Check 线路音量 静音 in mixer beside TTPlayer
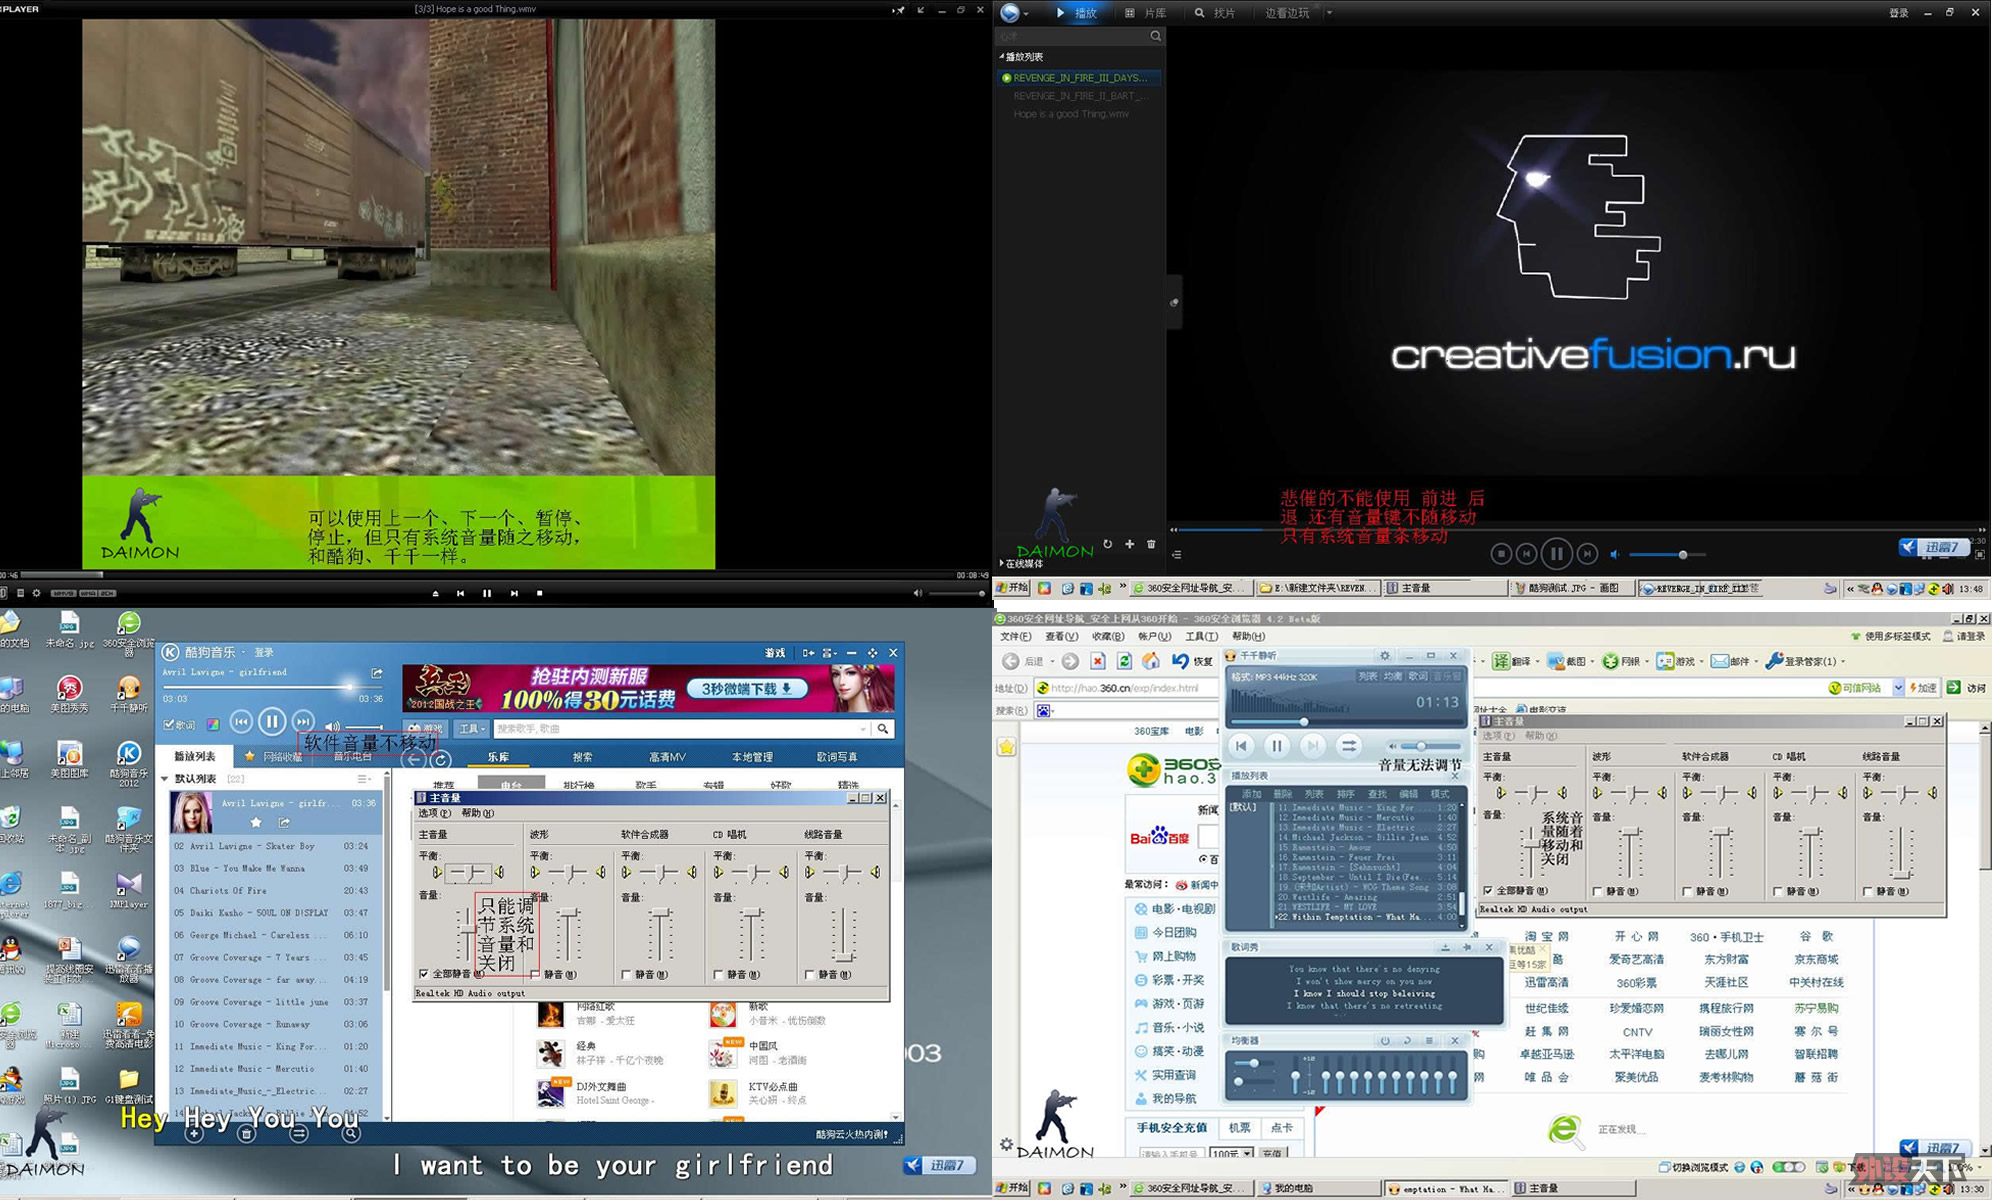 1868,891
